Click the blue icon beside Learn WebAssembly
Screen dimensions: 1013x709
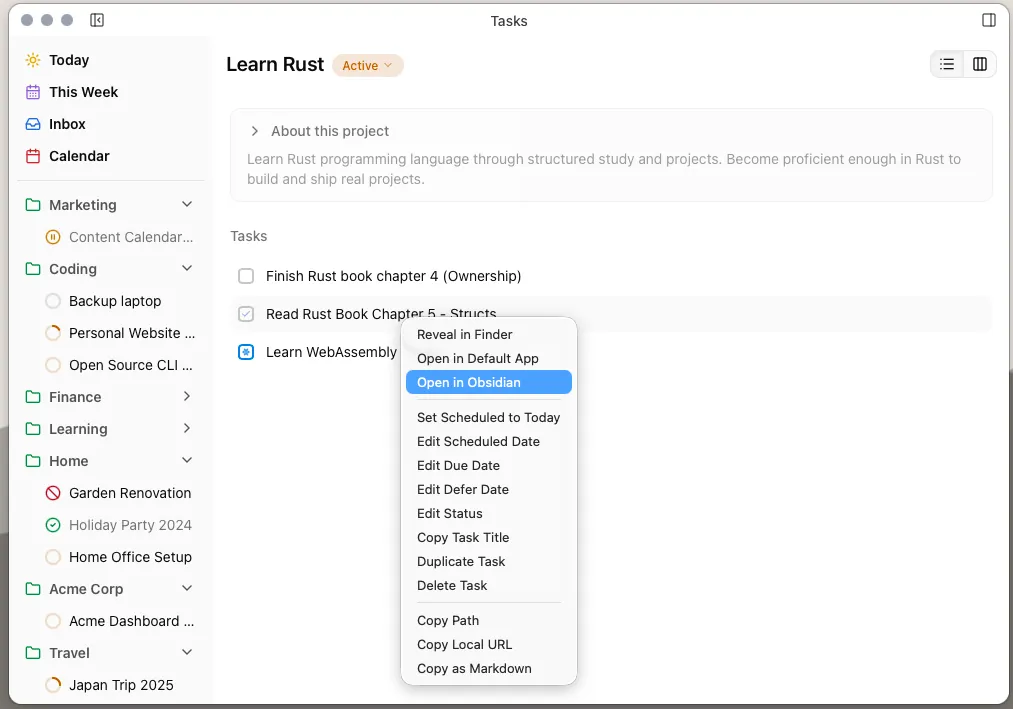tap(246, 352)
